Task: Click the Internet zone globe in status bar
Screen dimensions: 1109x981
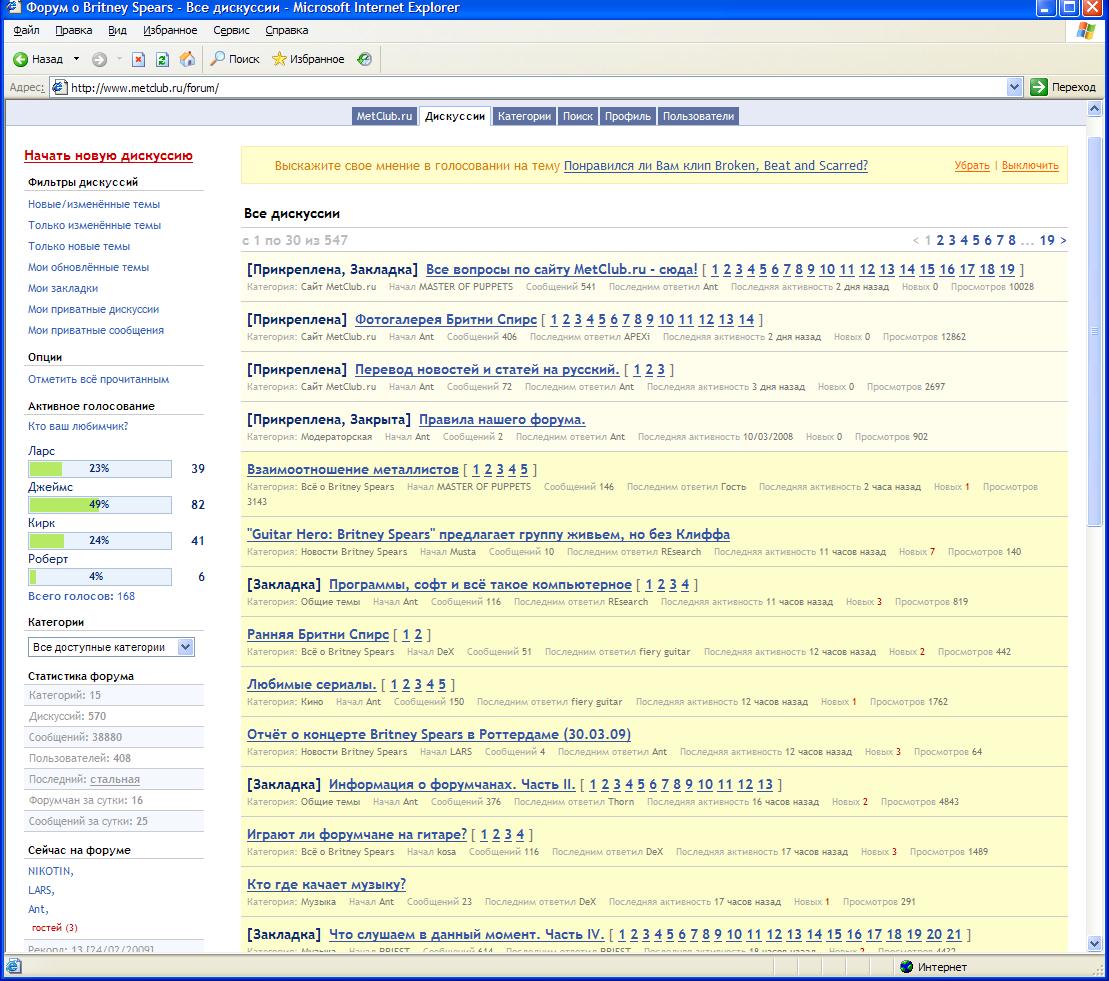Action: (907, 966)
